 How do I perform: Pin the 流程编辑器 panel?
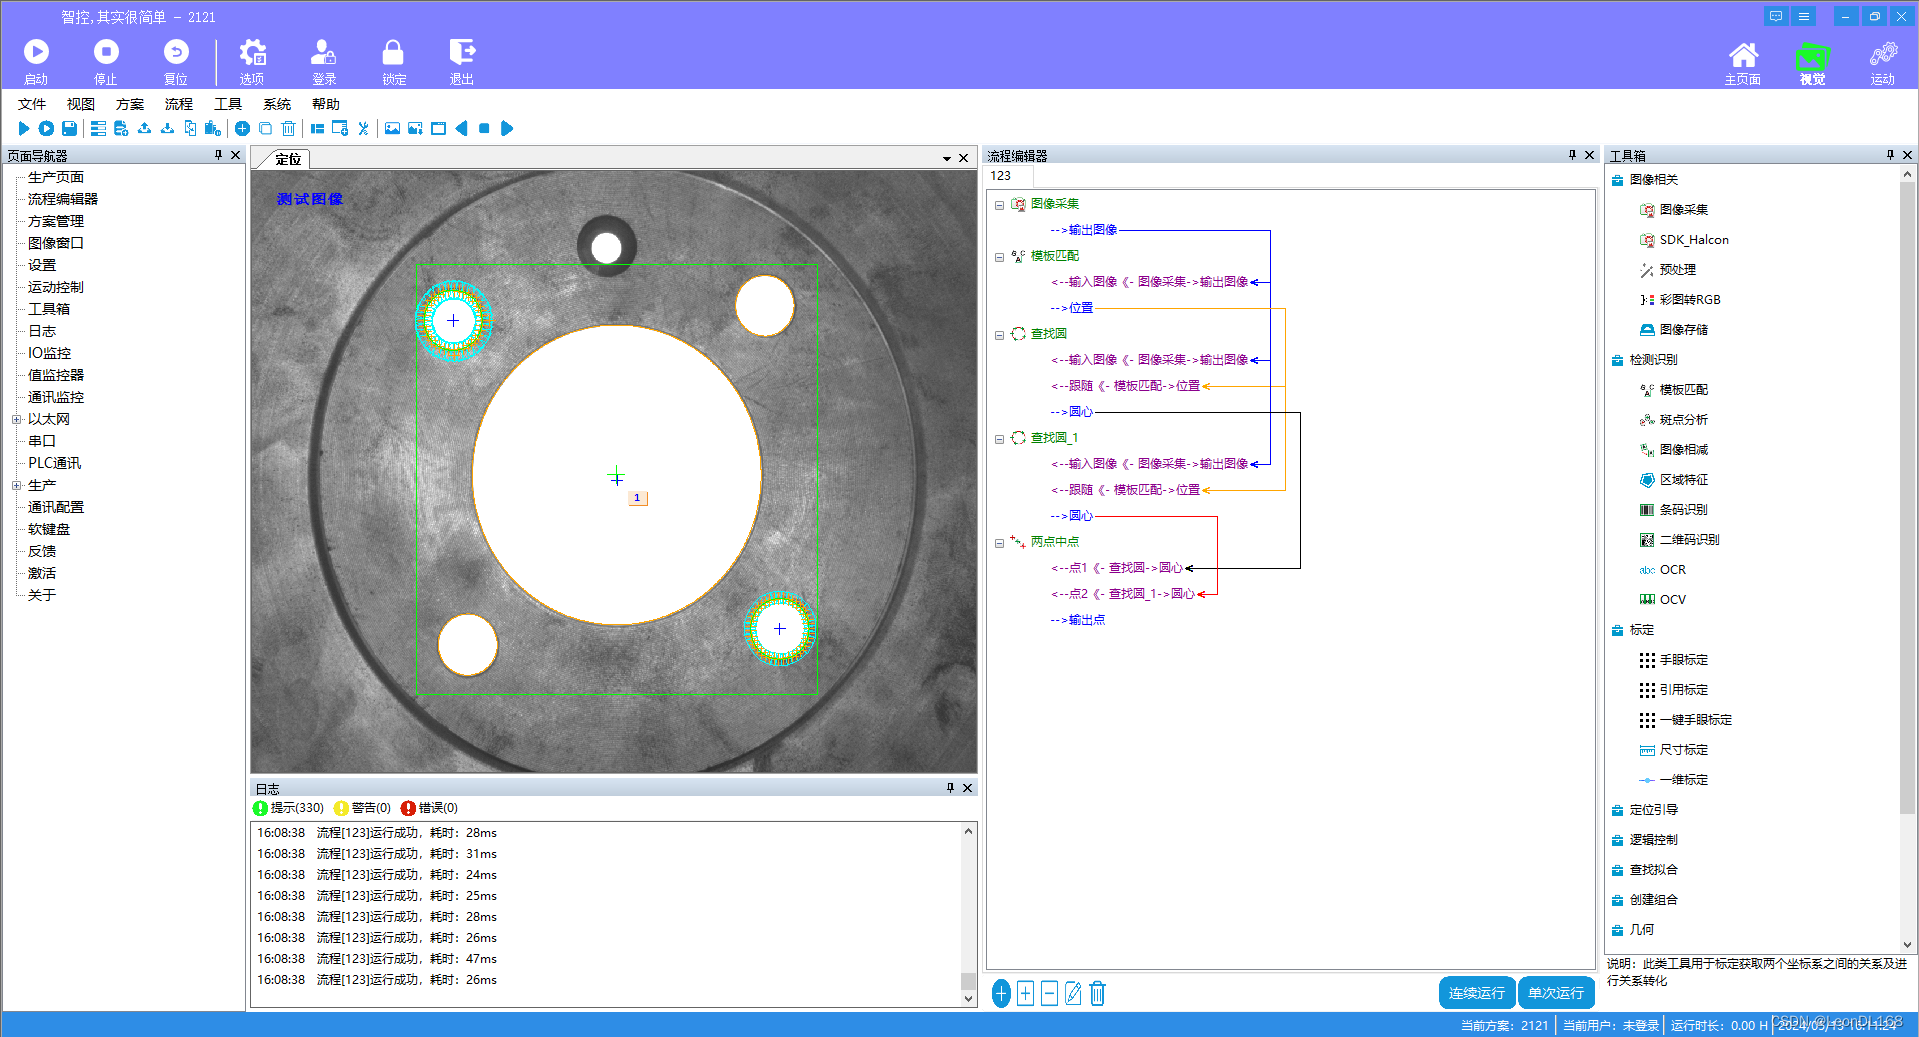1572,155
